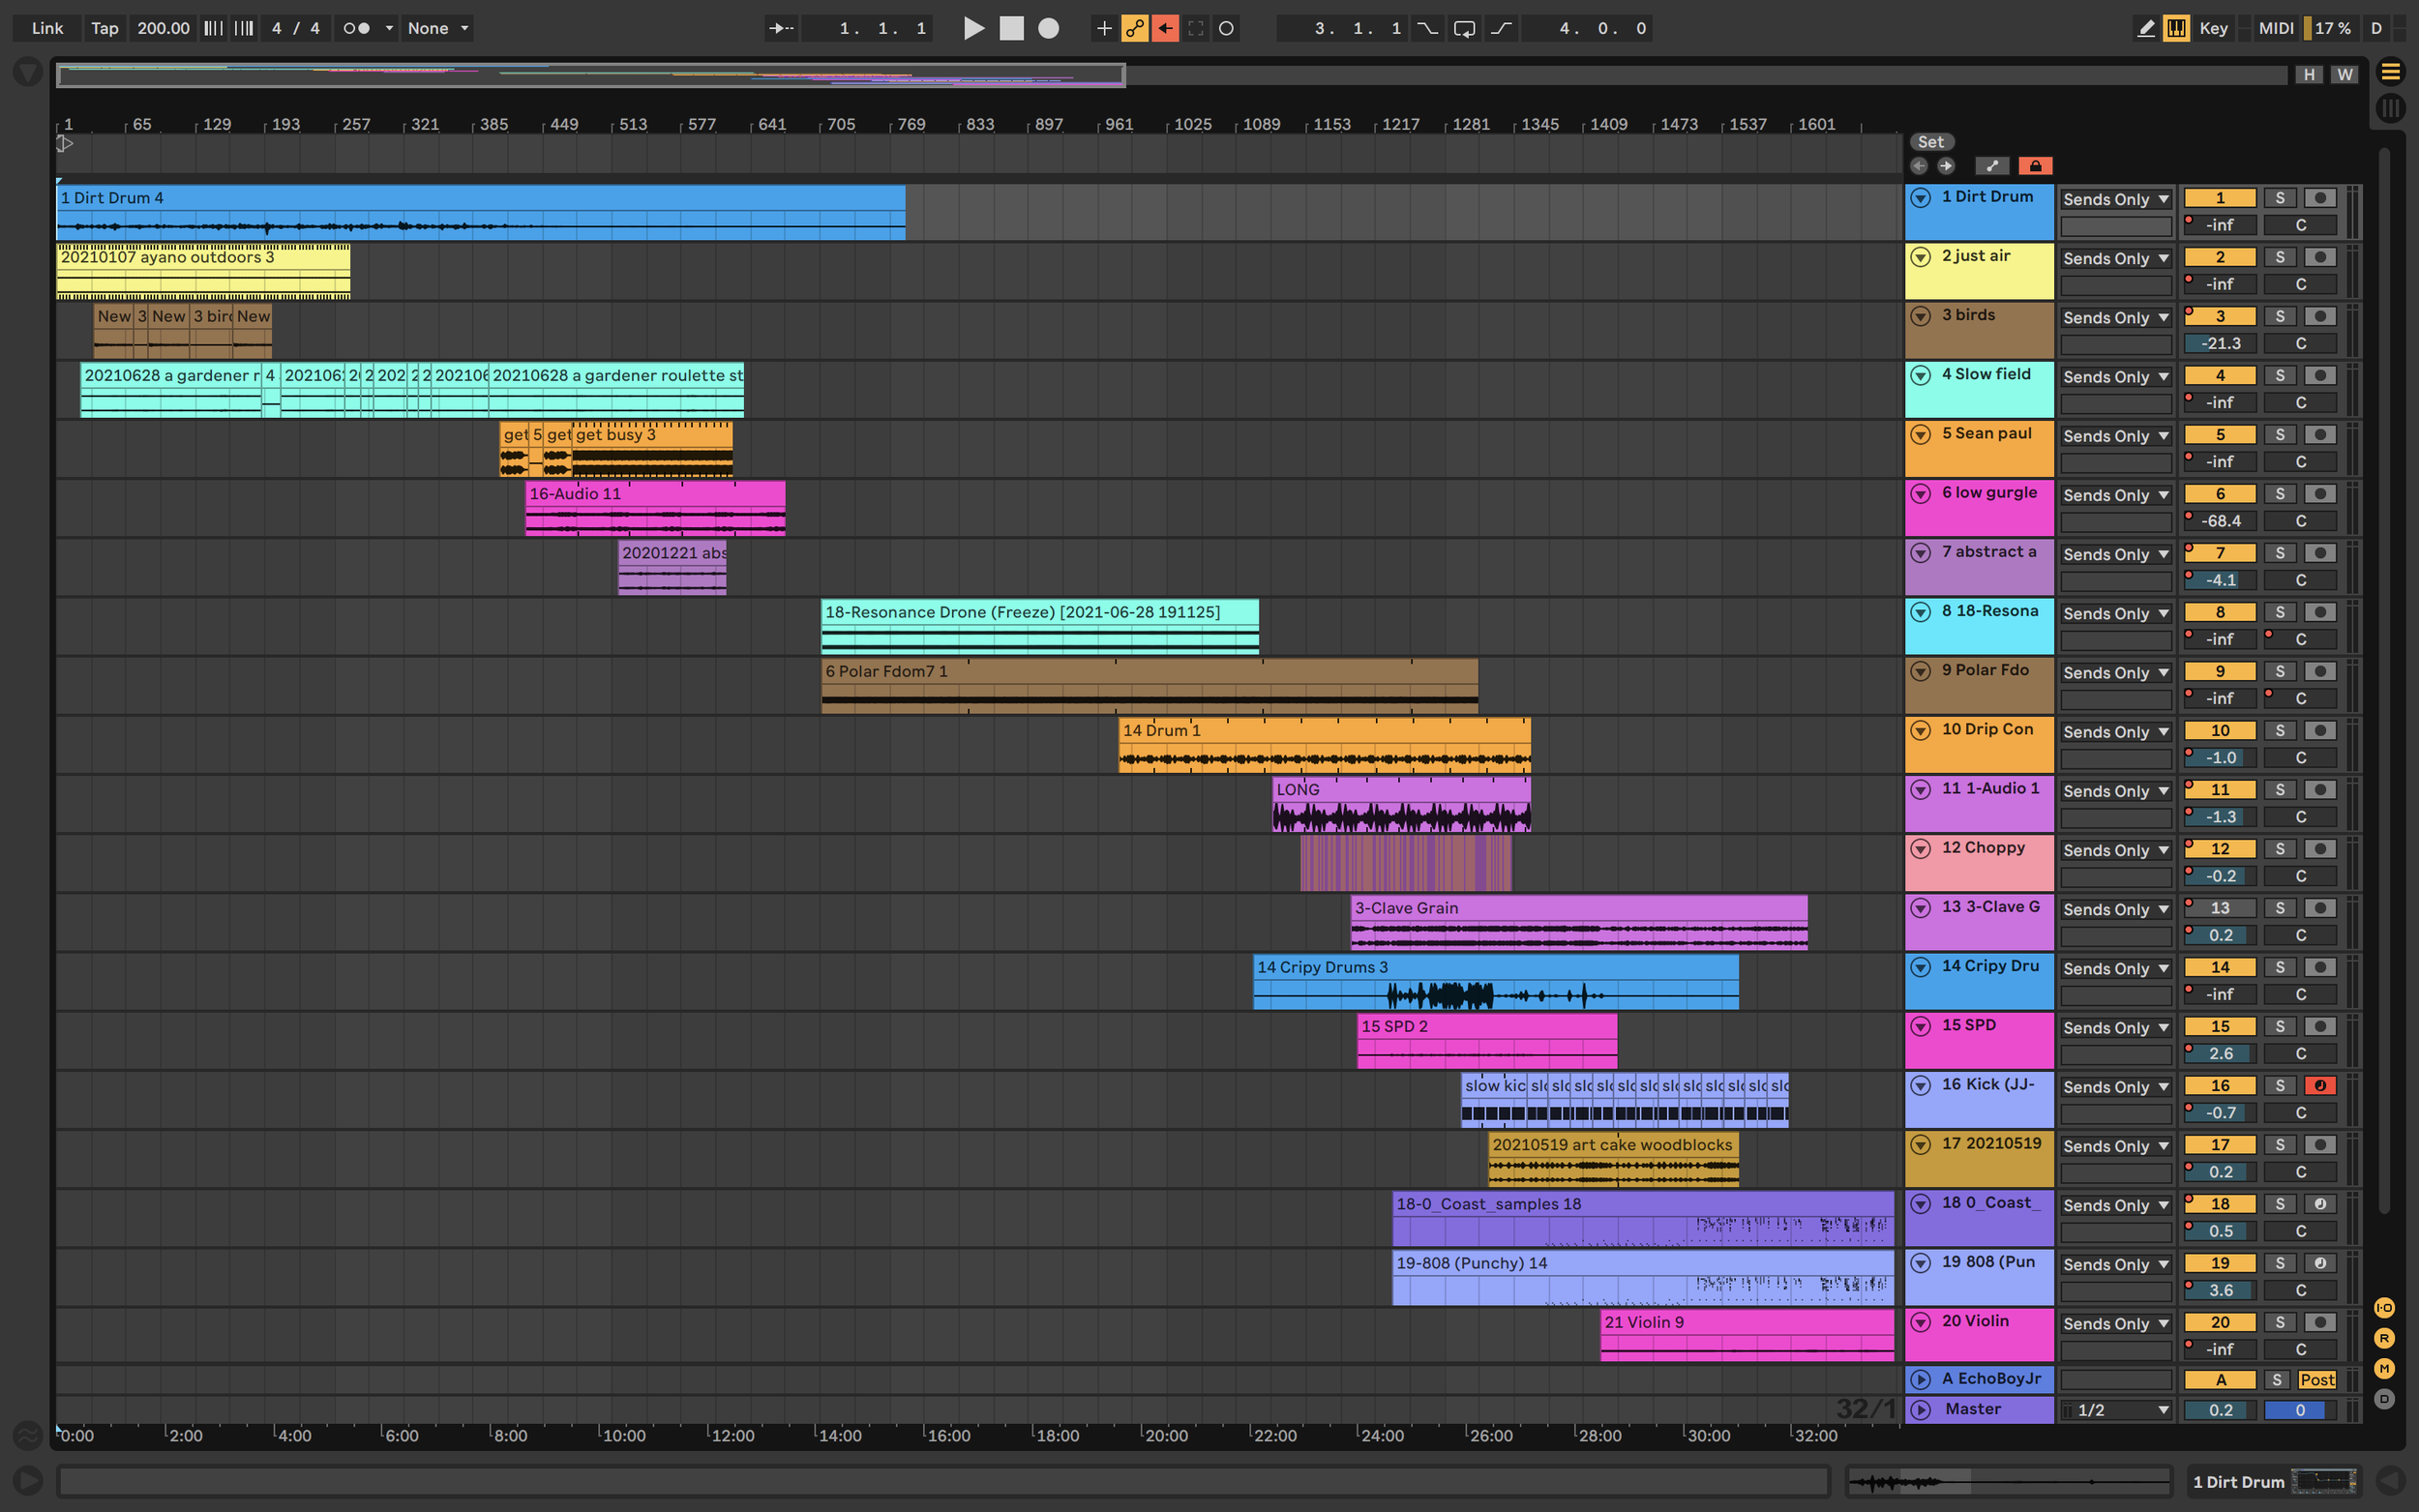The image size is (2419, 1512).
Task: Click the MIDI map mode switch
Action: (2275, 28)
